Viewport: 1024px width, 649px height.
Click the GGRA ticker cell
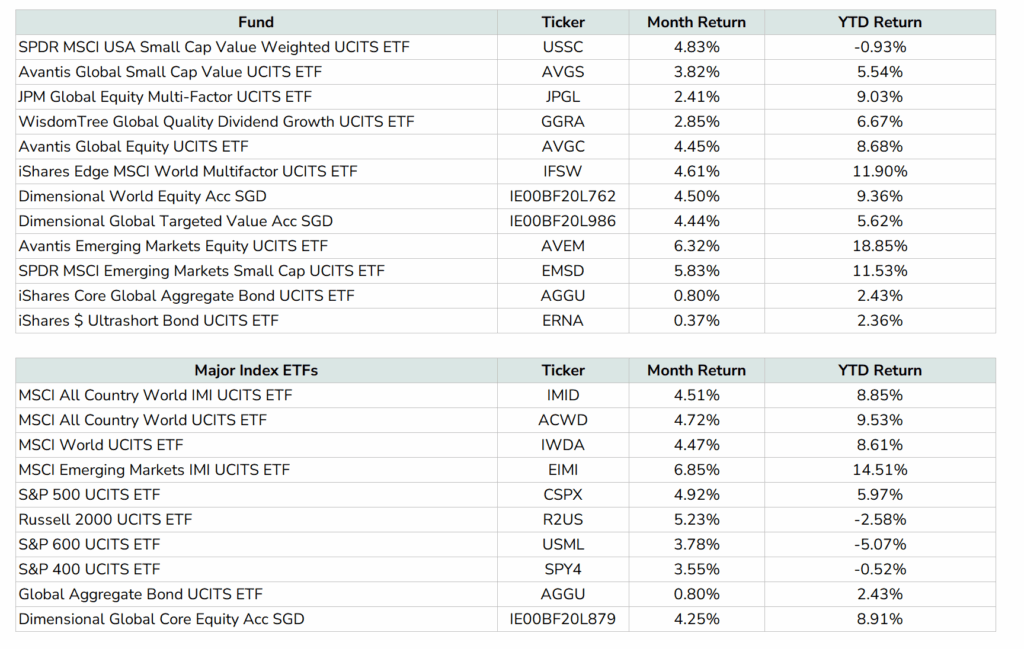pyautogui.click(x=563, y=122)
